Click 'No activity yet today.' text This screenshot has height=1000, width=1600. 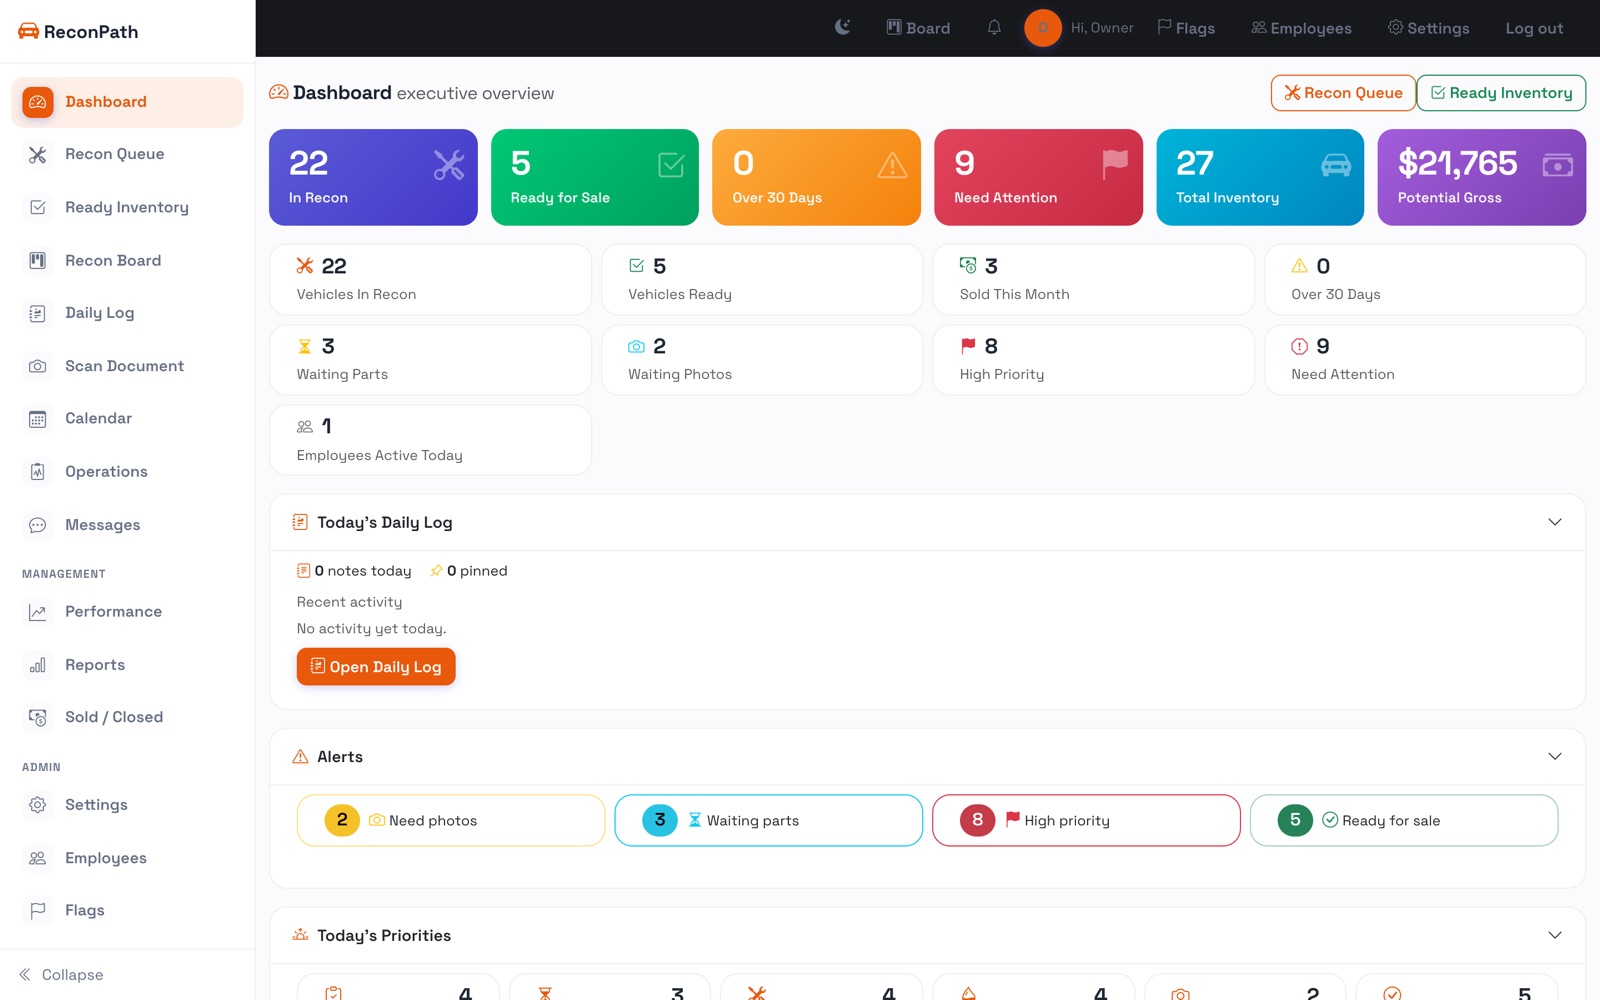(x=372, y=629)
